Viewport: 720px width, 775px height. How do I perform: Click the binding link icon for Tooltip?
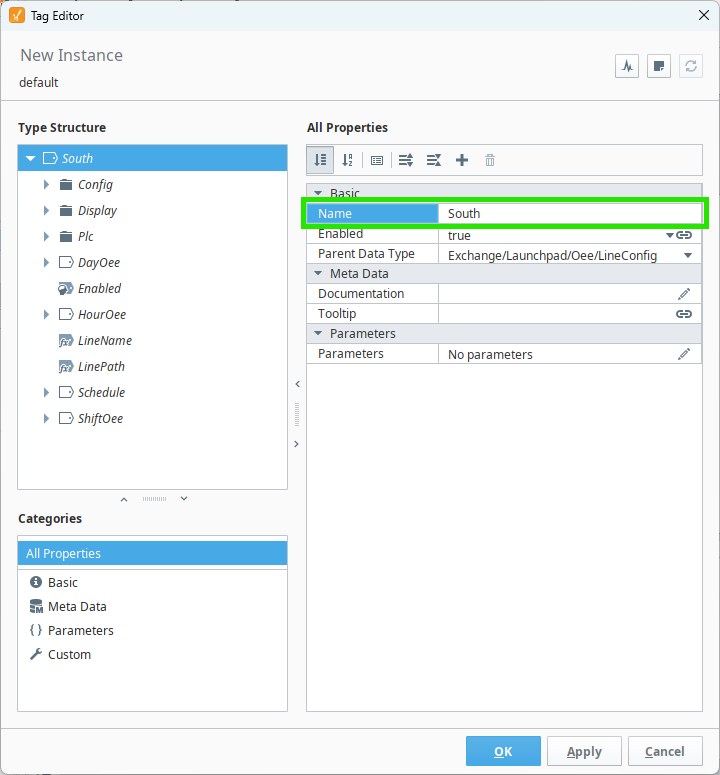(x=684, y=314)
